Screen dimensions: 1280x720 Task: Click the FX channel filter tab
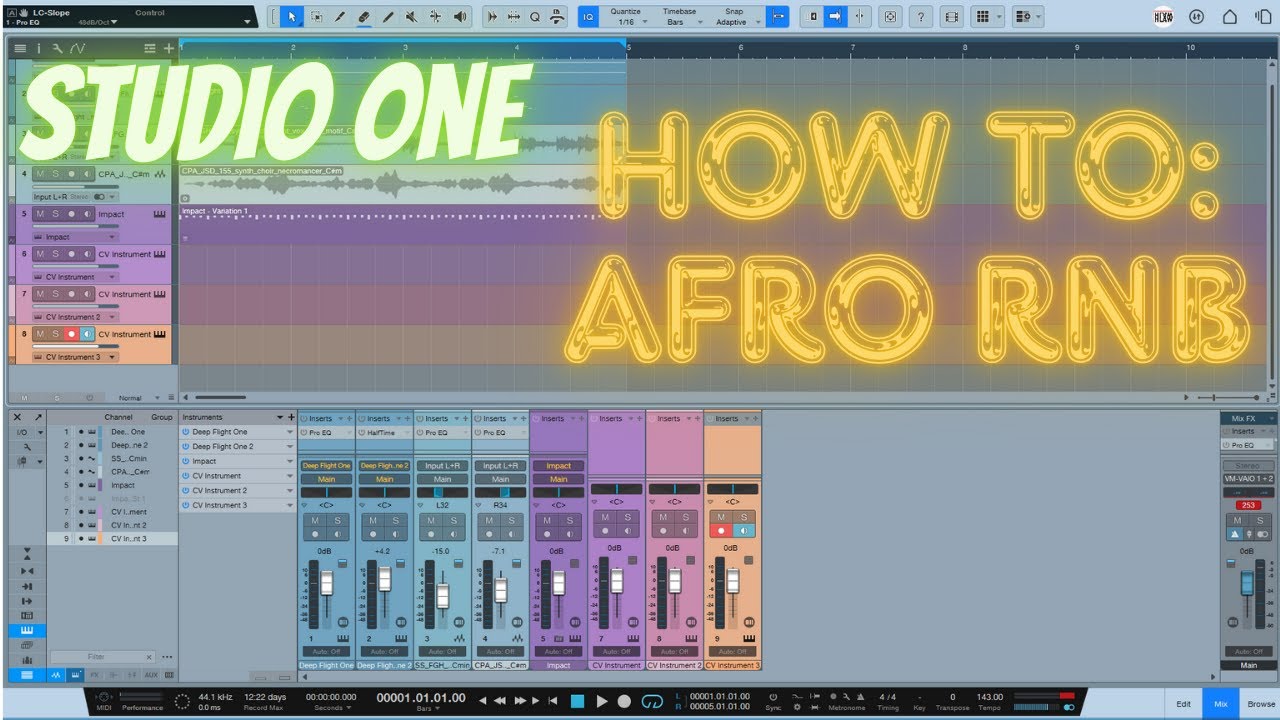94,675
